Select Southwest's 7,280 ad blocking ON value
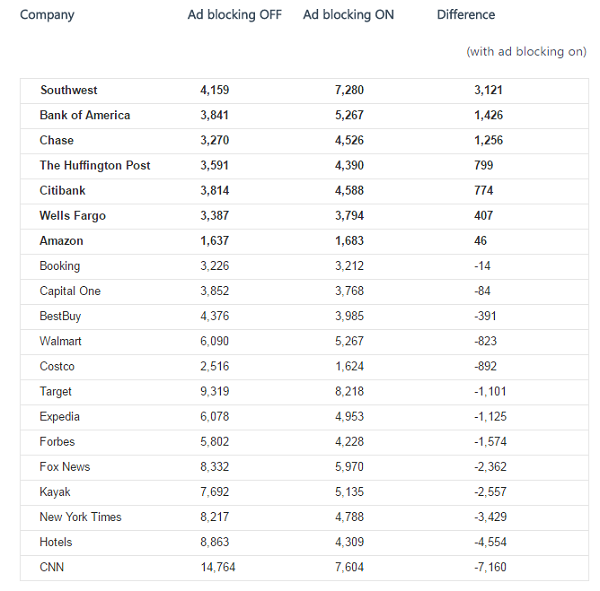This screenshot has width=600, height=591. tap(351, 90)
